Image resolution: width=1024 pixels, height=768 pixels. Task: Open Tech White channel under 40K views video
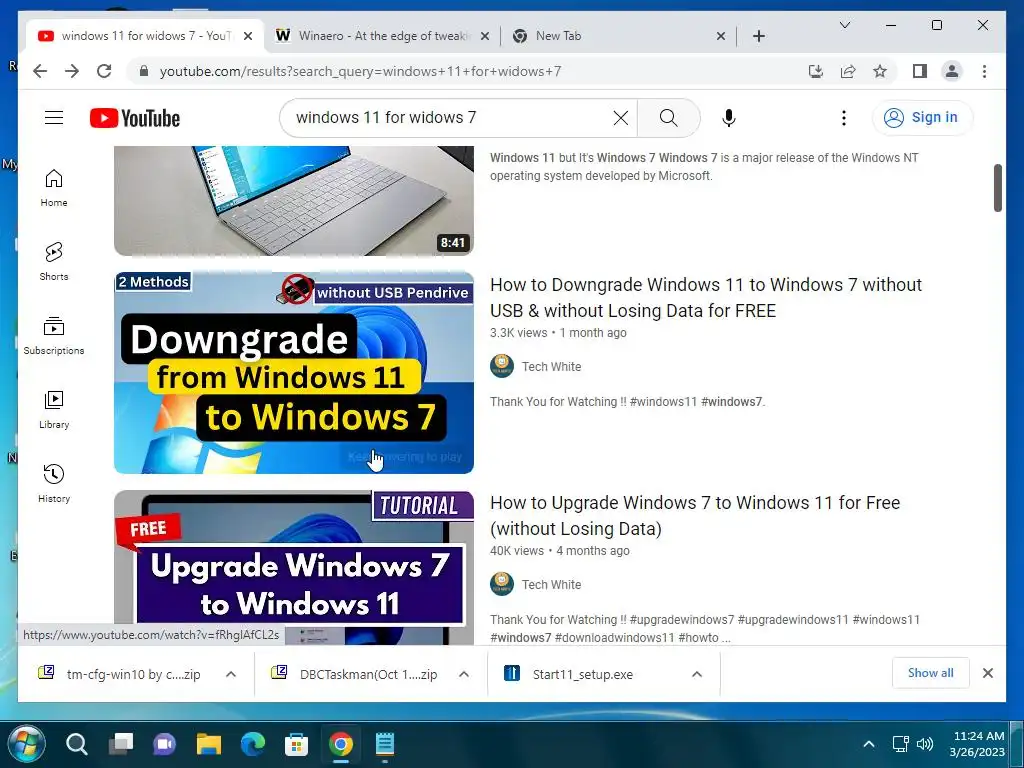551,584
